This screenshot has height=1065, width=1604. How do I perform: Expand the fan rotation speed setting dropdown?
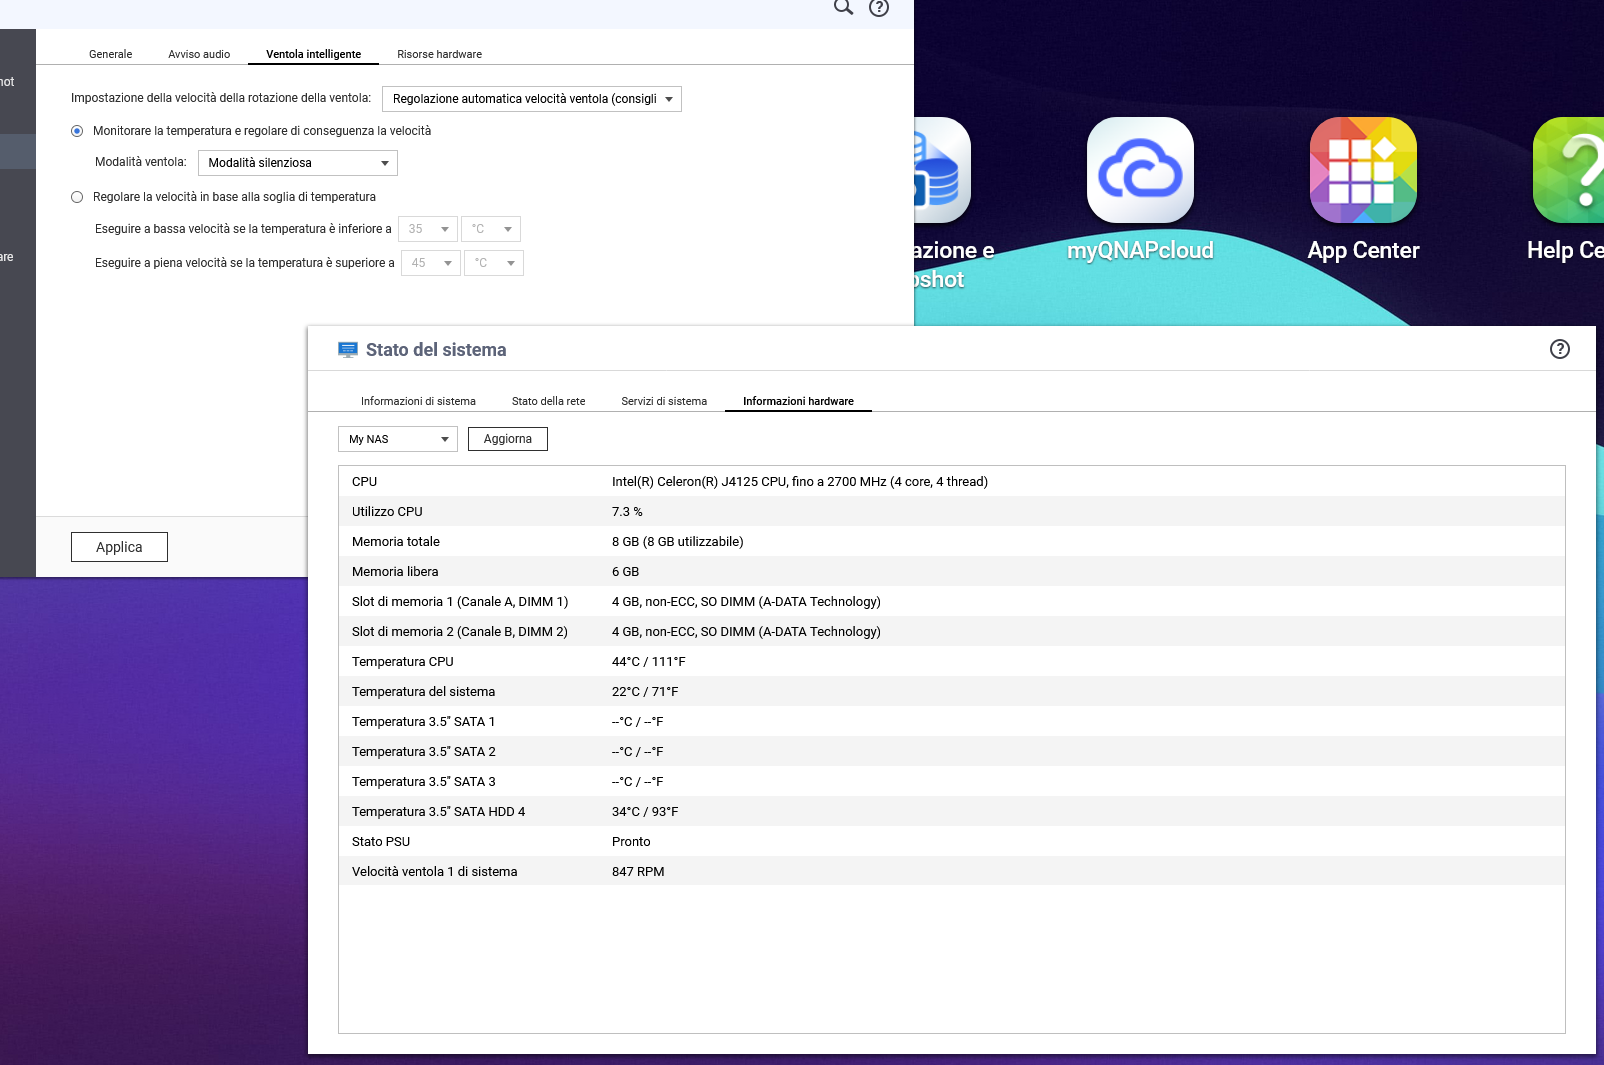pos(532,99)
